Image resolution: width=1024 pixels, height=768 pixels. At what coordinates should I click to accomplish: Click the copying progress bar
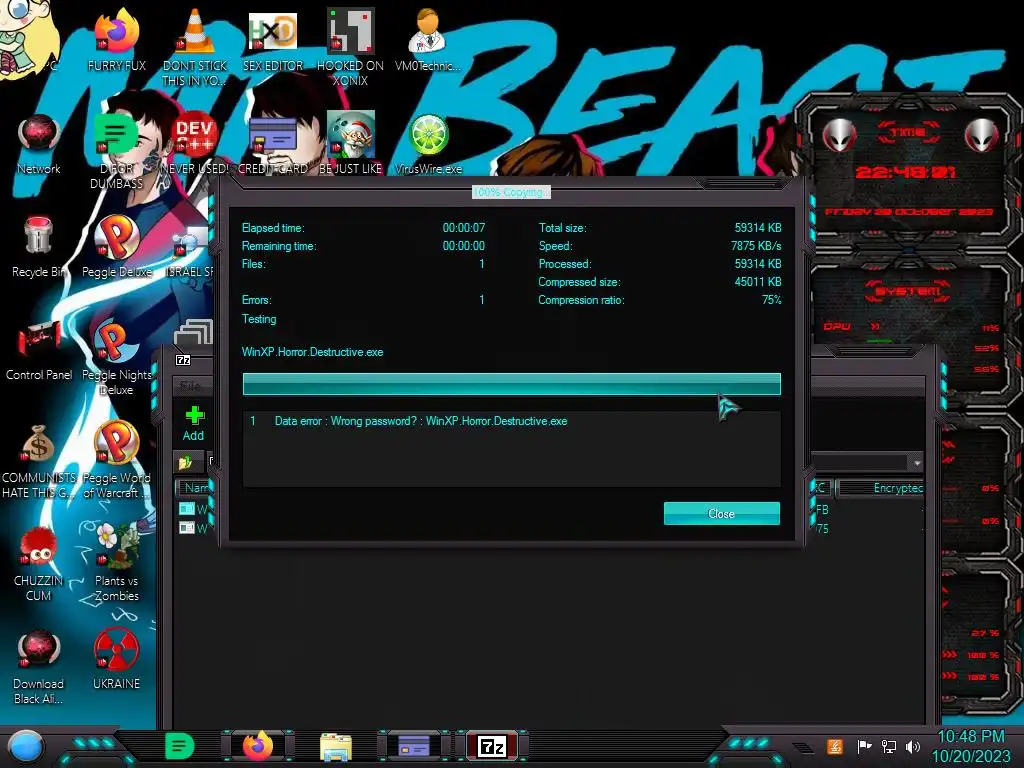[511, 384]
